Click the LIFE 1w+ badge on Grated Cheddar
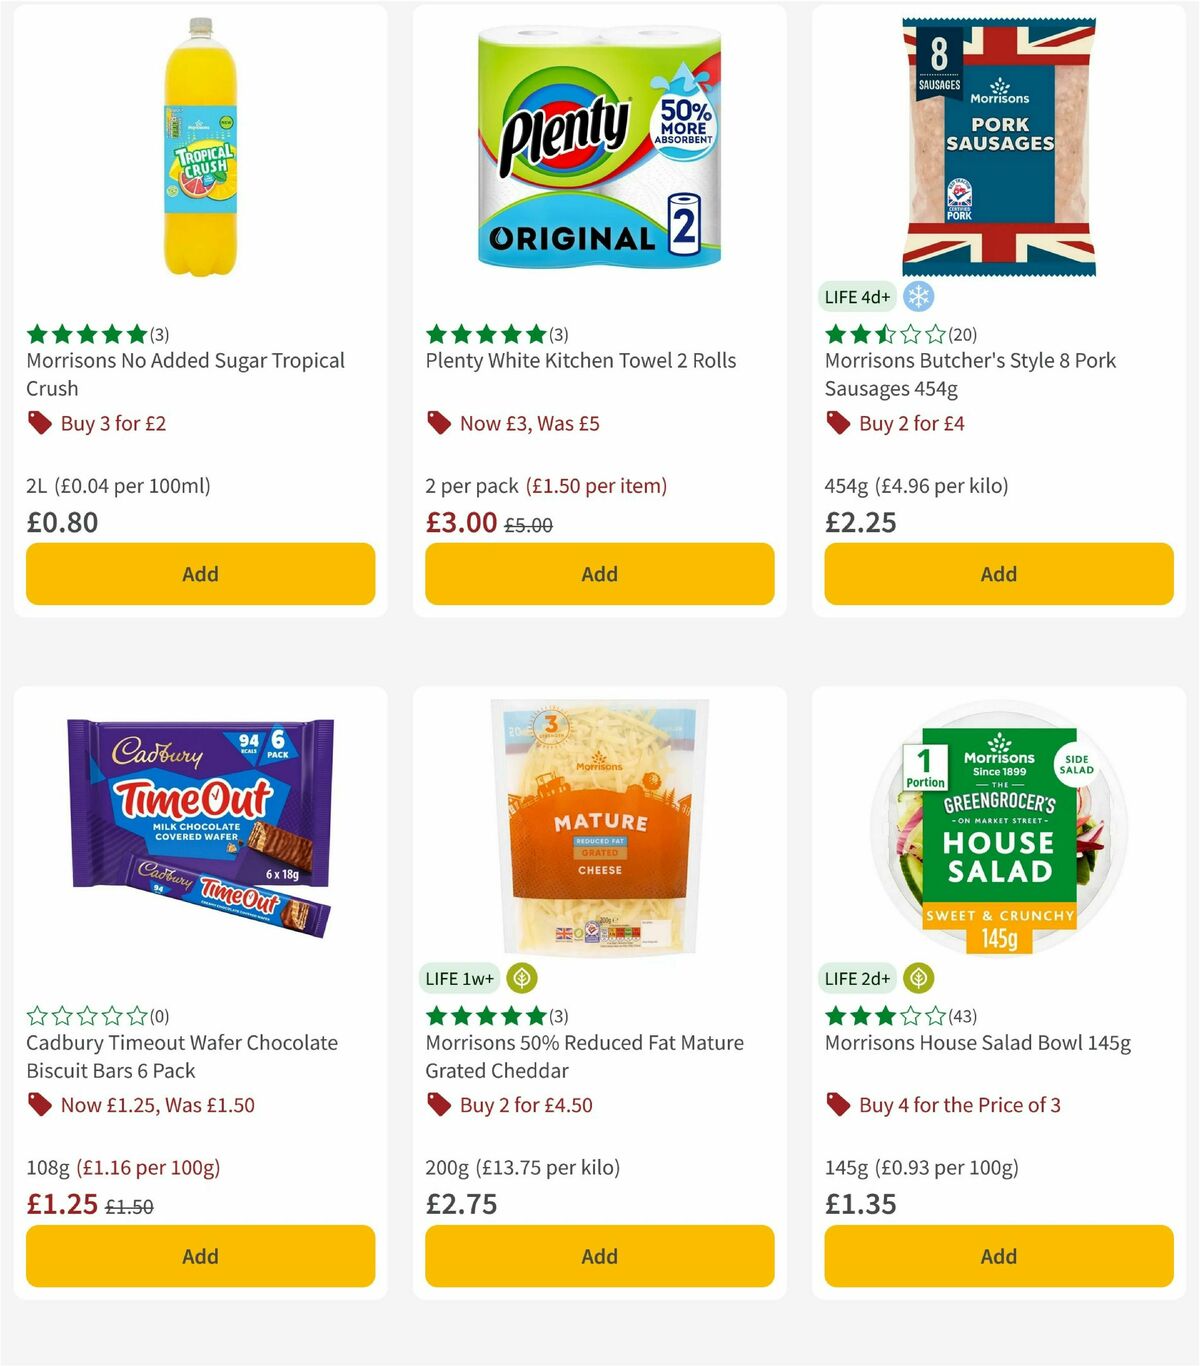Image resolution: width=1200 pixels, height=1366 pixels. pyautogui.click(x=458, y=978)
